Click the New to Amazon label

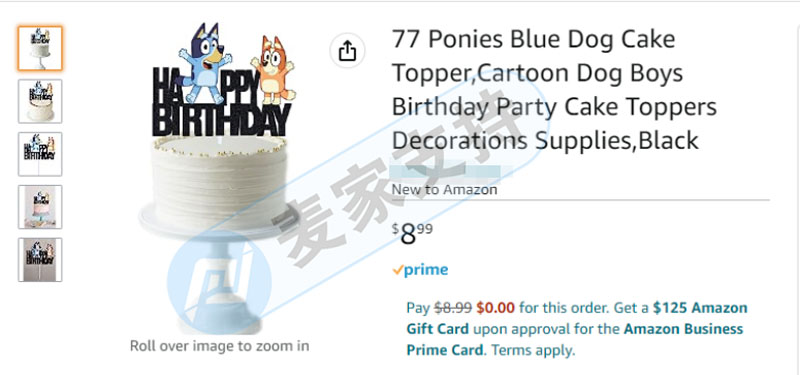point(444,190)
